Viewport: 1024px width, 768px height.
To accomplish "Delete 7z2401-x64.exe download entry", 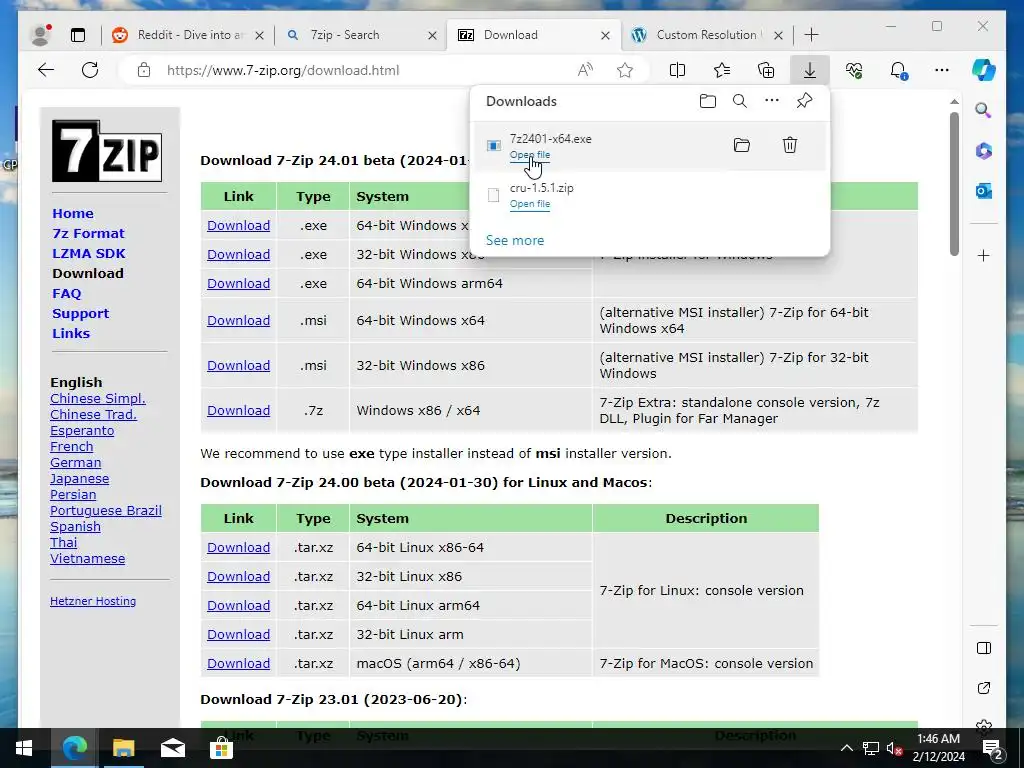I will click(x=790, y=145).
